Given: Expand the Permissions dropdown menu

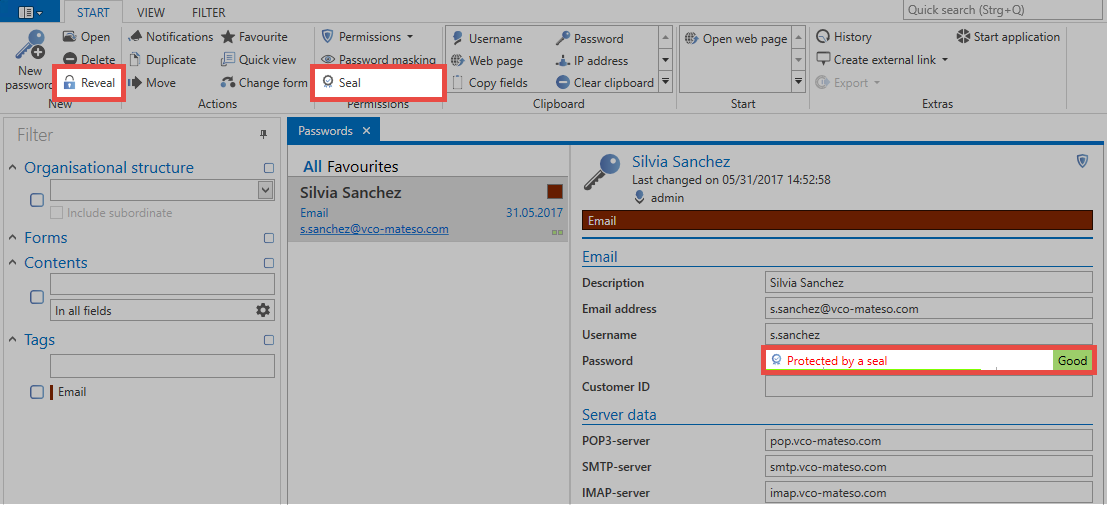Looking at the screenshot, I should pos(411,37).
